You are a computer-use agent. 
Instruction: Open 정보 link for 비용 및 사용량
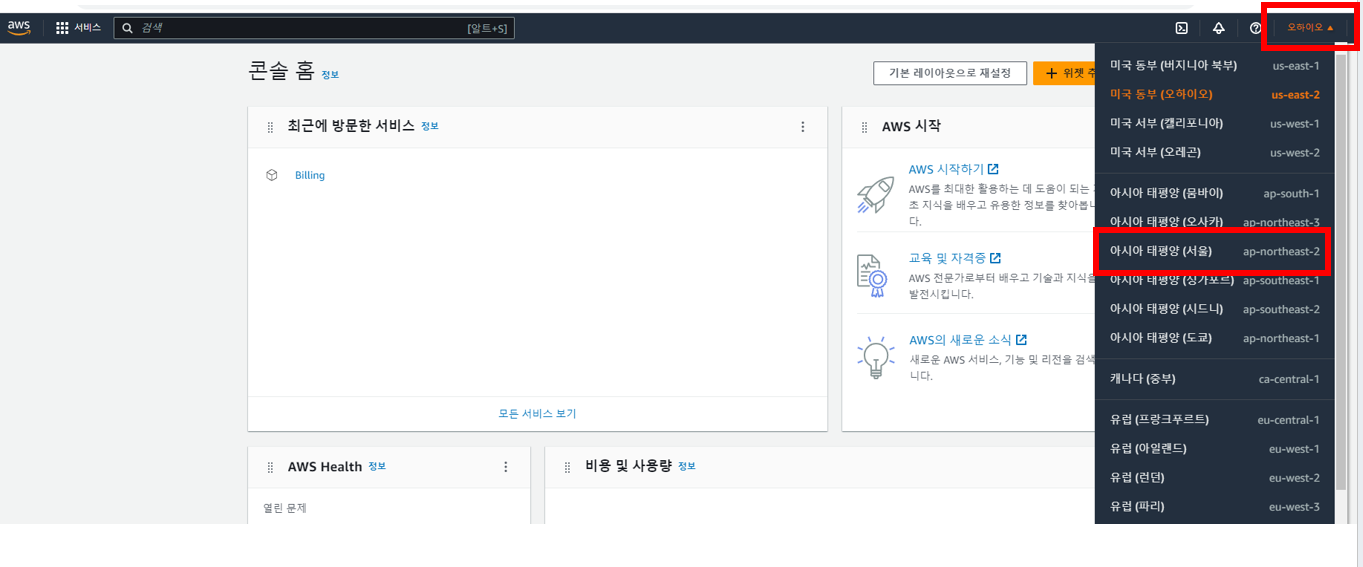point(687,466)
